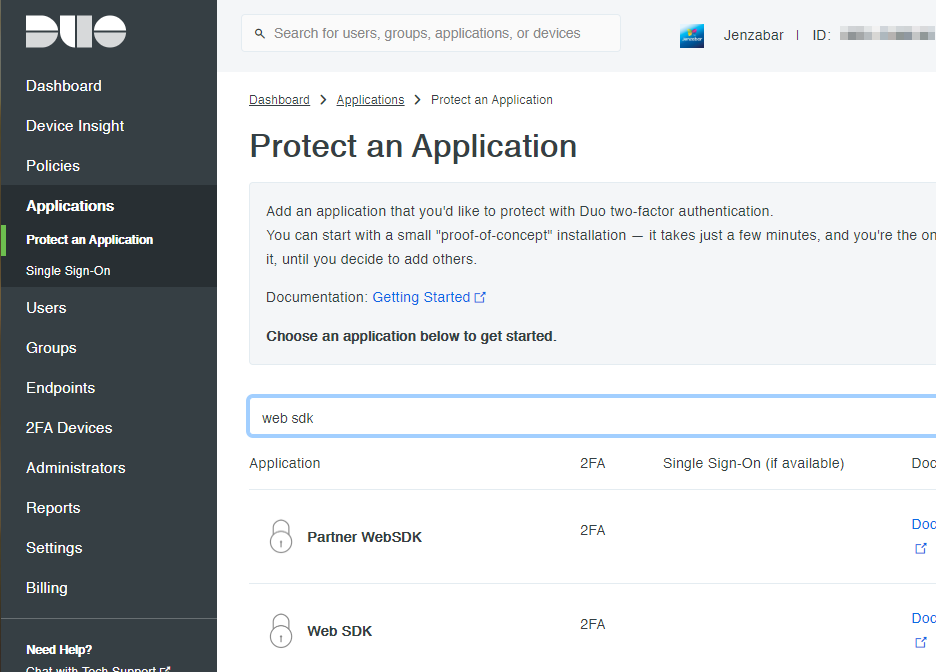The width and height of the screenshot is (936, 672).
Task: Click the search magnifier icon
Action: point(260,34)
